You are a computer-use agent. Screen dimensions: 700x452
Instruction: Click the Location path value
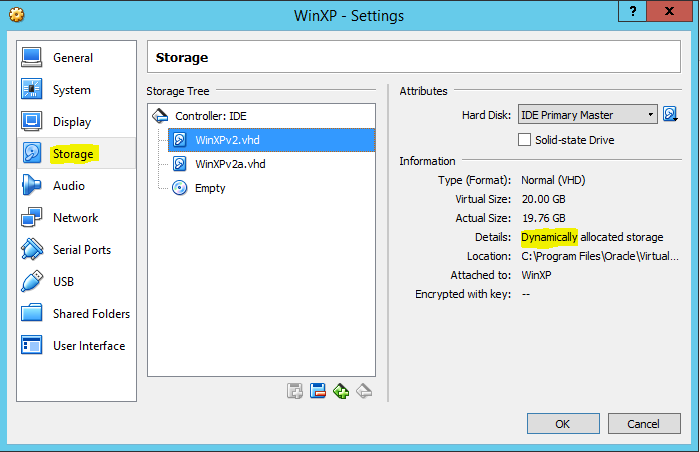tap(600, 256)
